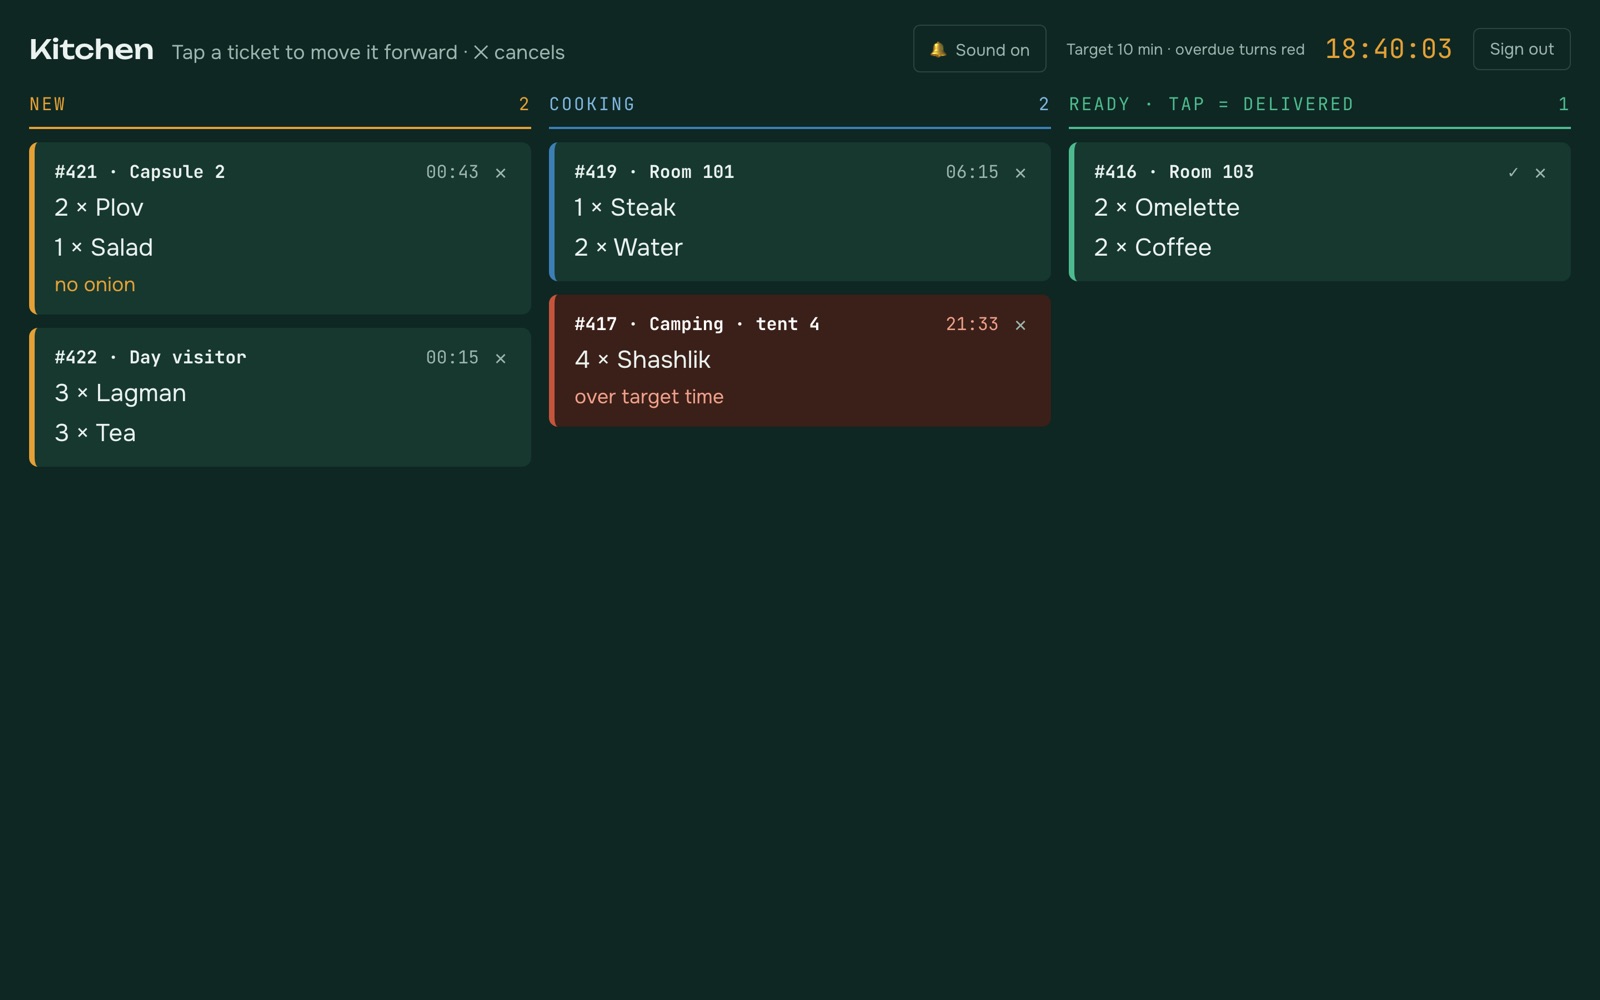This screenshot has width=1600, height=1000.
Task: Click '2 × Plov' item line
Action: 99,208
